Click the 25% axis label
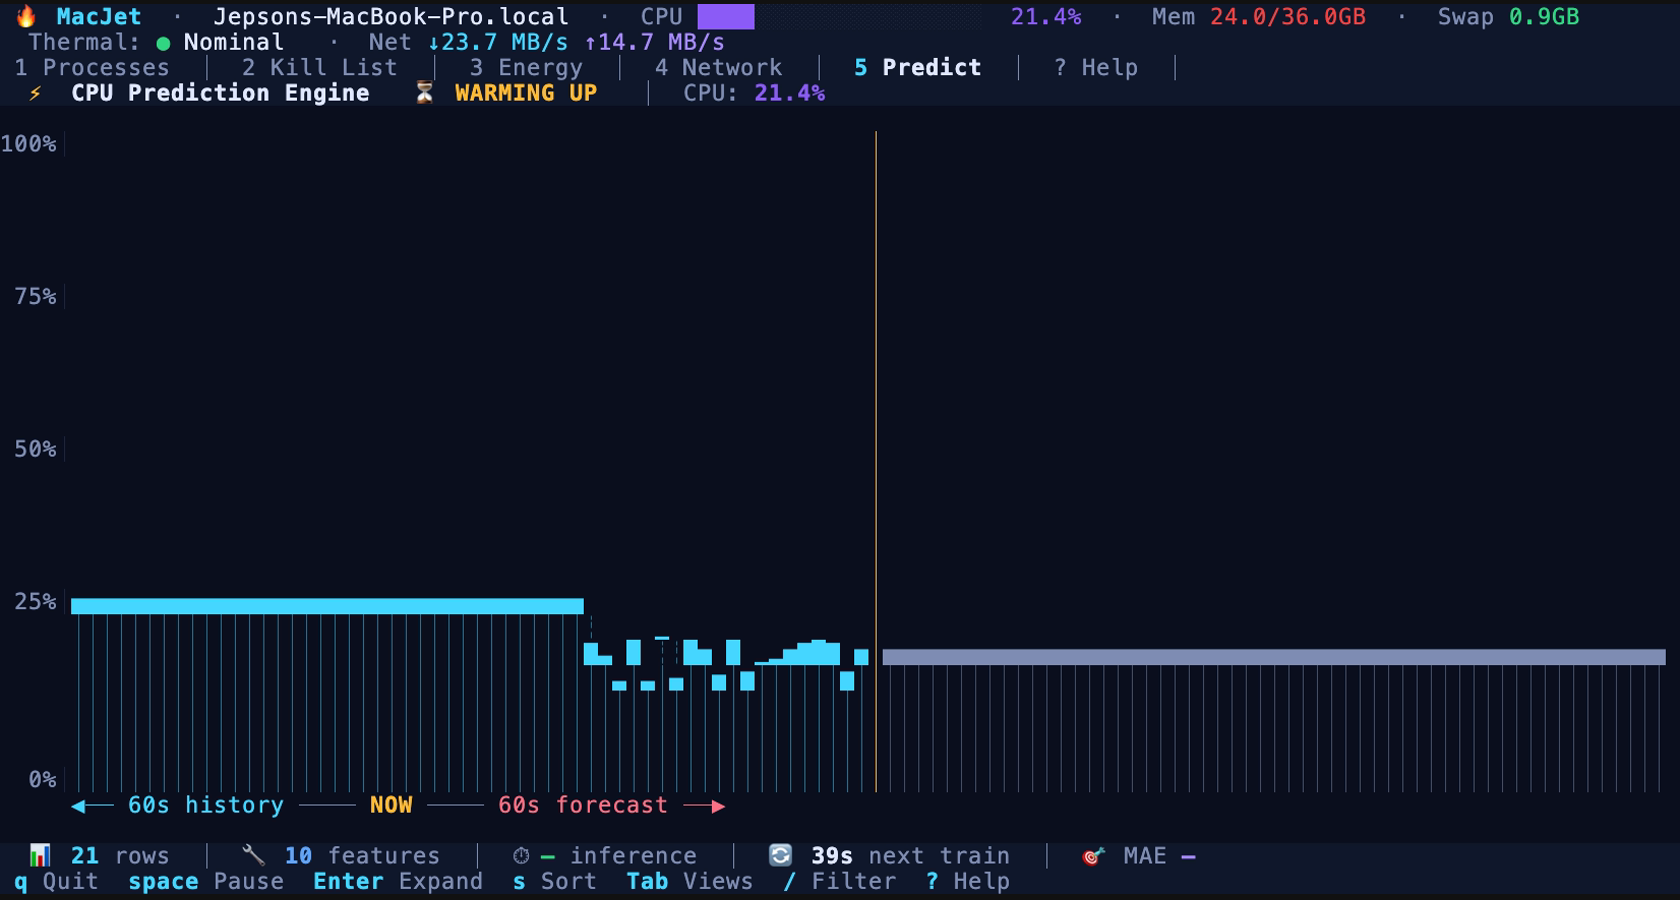The width and height of the screenshot is (1680, 900). pyautogui.click(x=35, y=601)
